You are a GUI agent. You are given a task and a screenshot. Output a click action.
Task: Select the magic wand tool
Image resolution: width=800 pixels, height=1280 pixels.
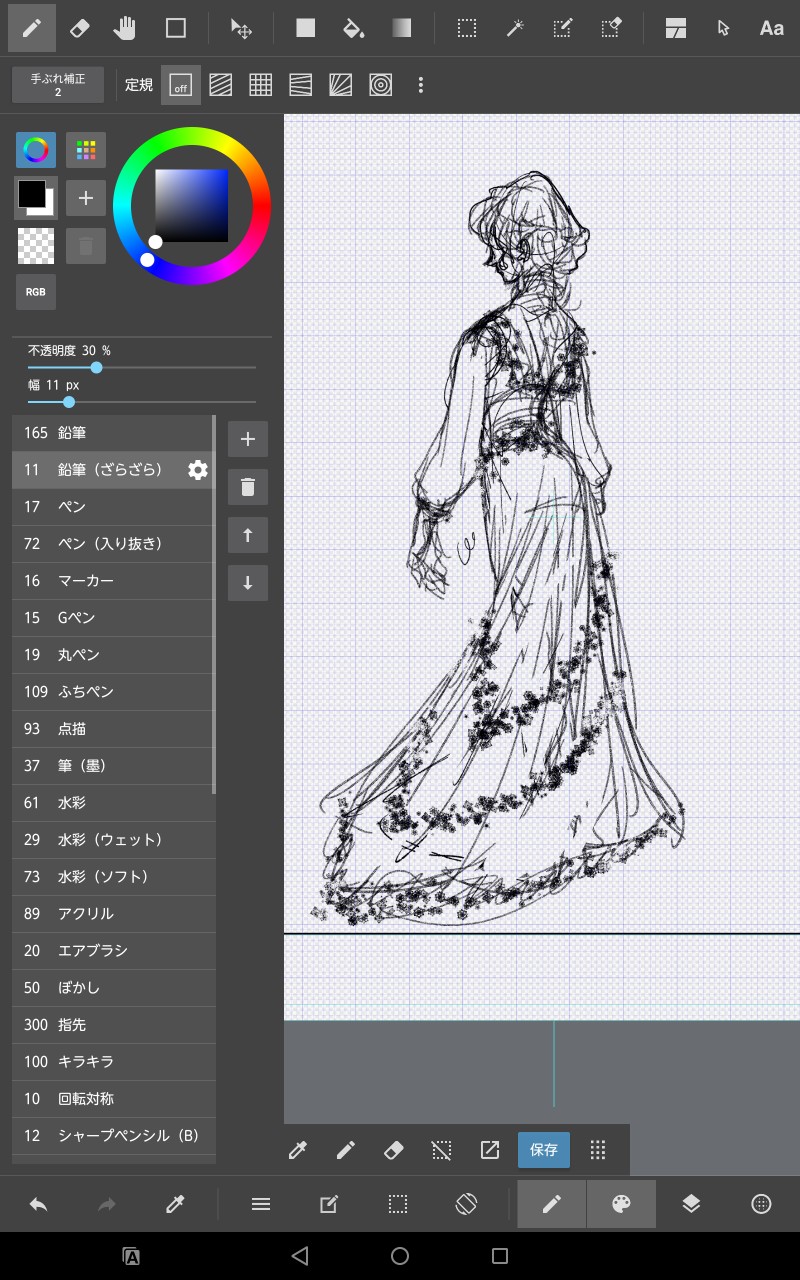(515, 28)
